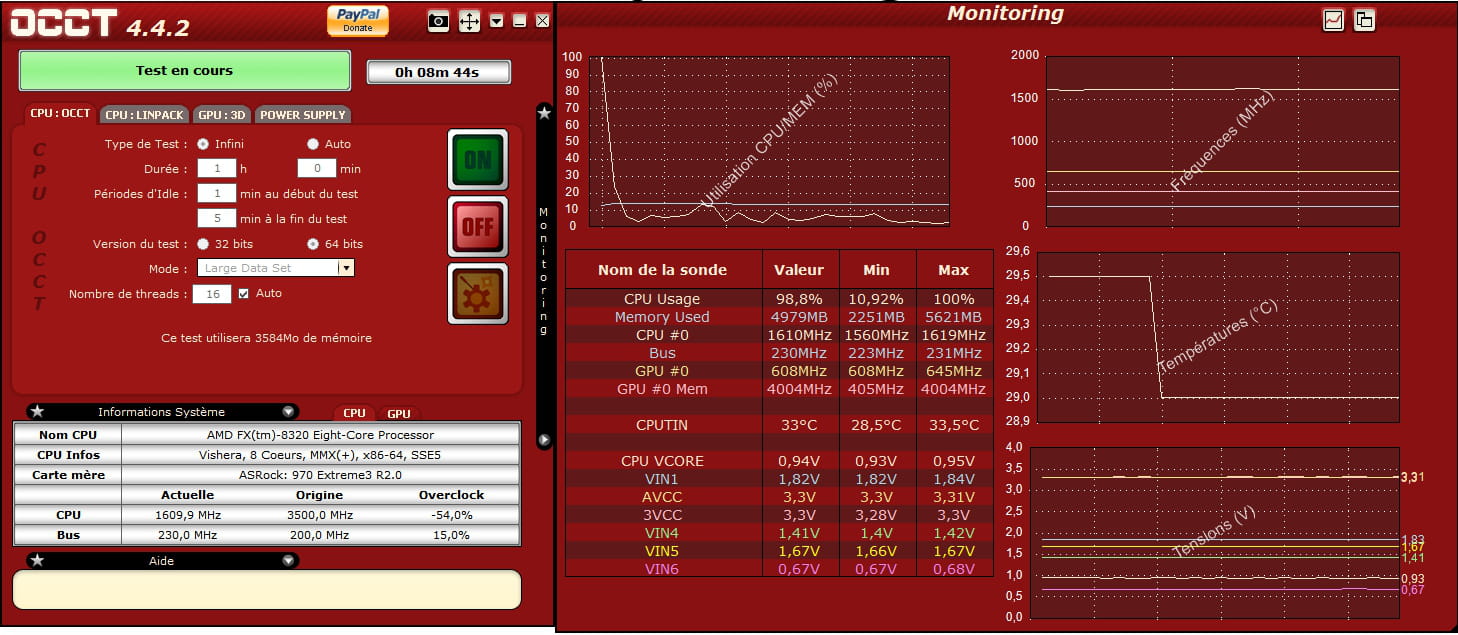Click the star icon beside Informations Système
Screen dimensions: 1458x635
click(37, 412)
